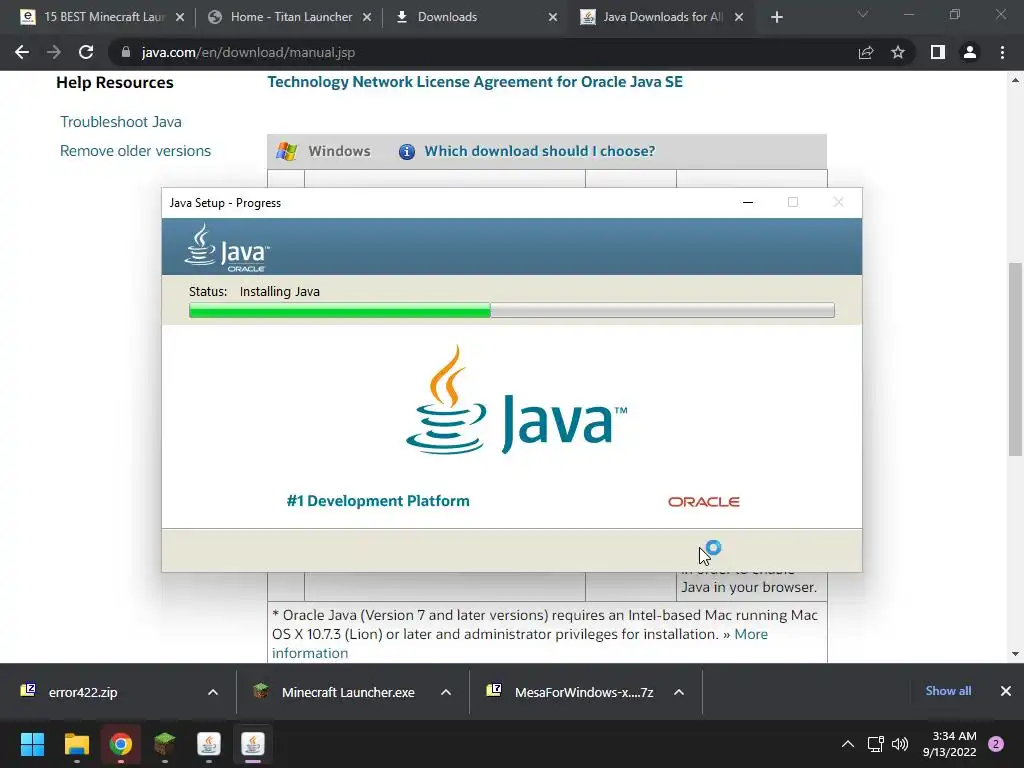The image size is (1024, 768).
Task: Click the java.com address bar
Action: pos(483,52)
